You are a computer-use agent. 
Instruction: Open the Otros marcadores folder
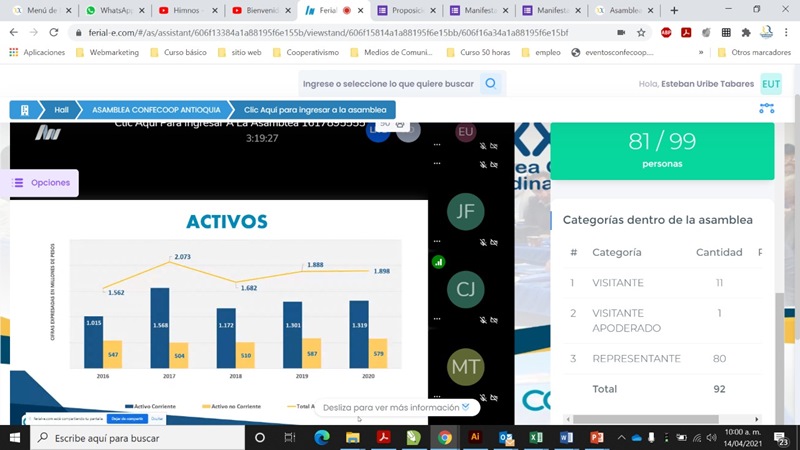click(x=754, y=52)
